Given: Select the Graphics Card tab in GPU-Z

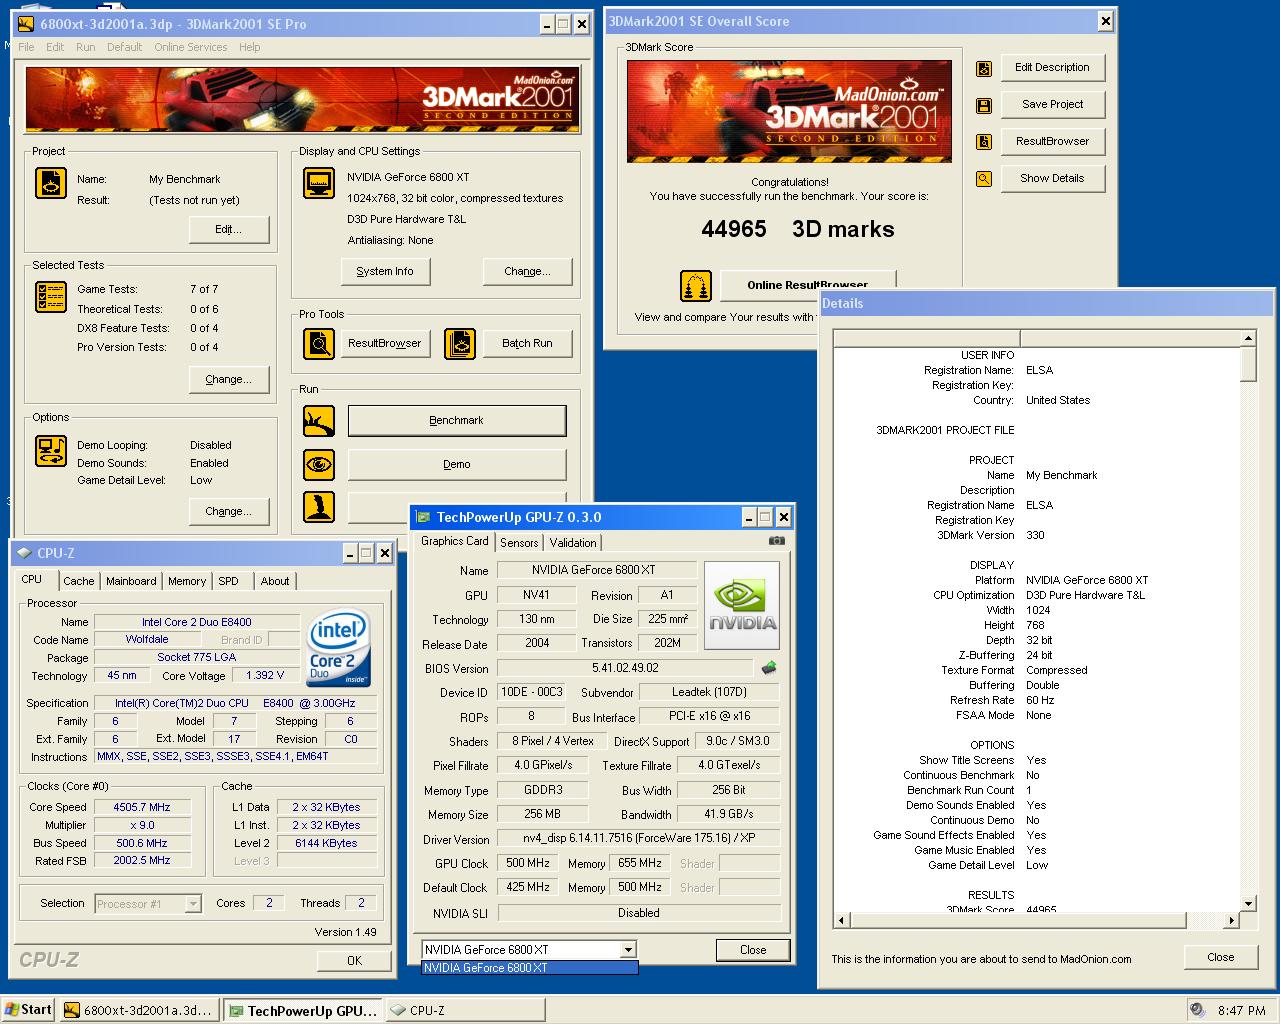Looking at the screenshot, I should [x=455, y=541].
